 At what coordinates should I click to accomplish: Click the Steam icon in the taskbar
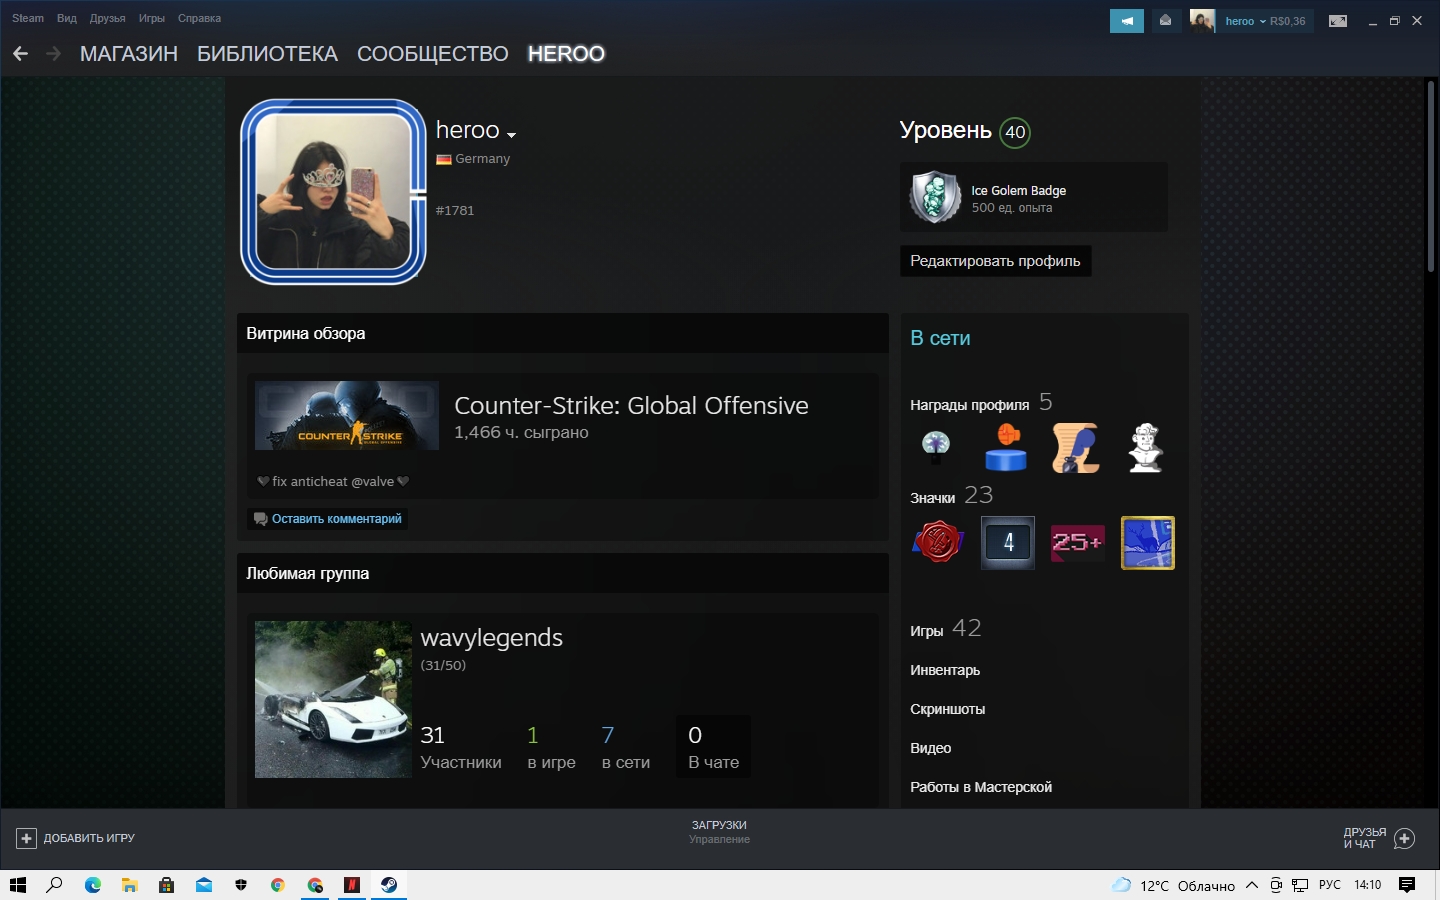click(x=389, y=885)
